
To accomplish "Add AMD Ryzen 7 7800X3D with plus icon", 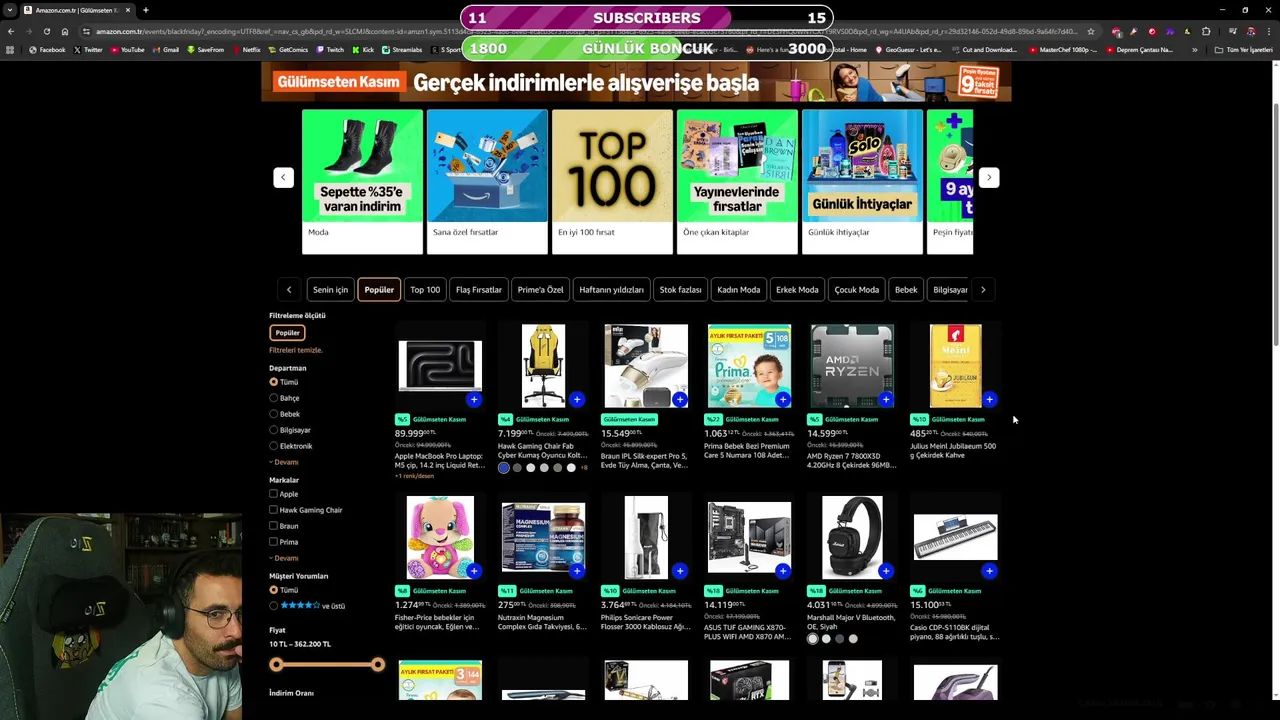I will 886,400.
